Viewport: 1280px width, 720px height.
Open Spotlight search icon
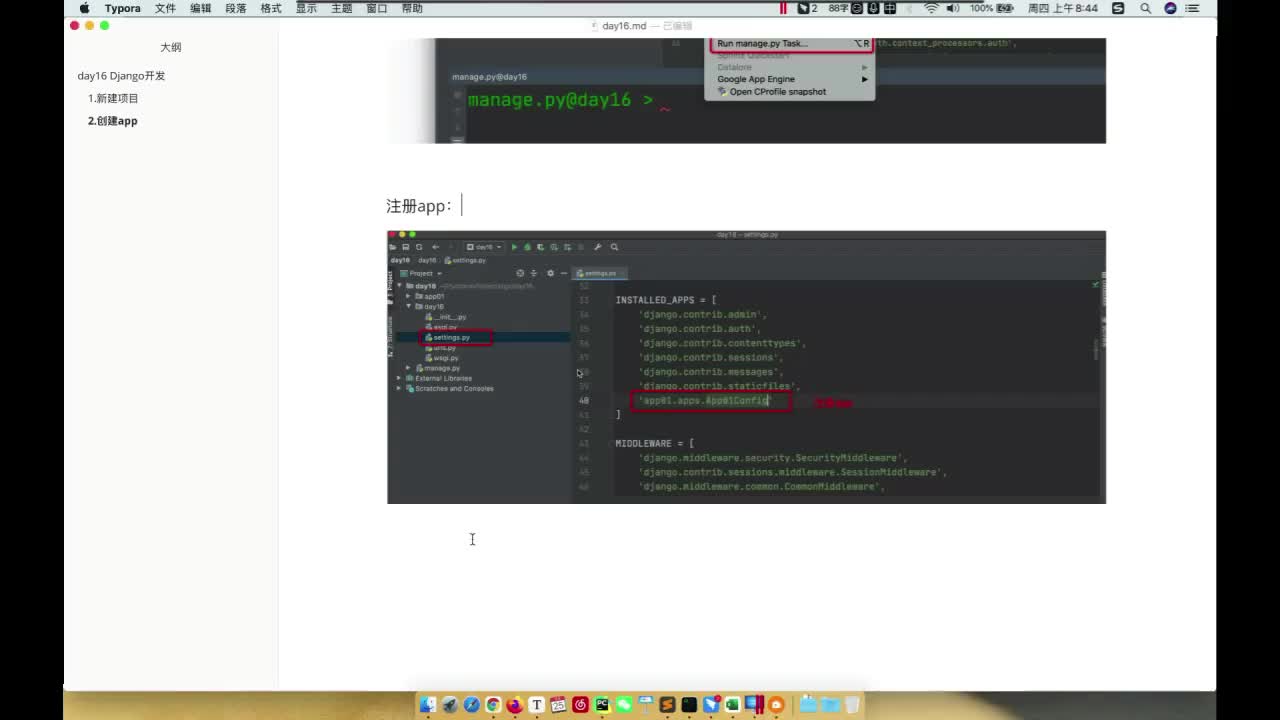pyautogui.click(x=1145, y=8)
